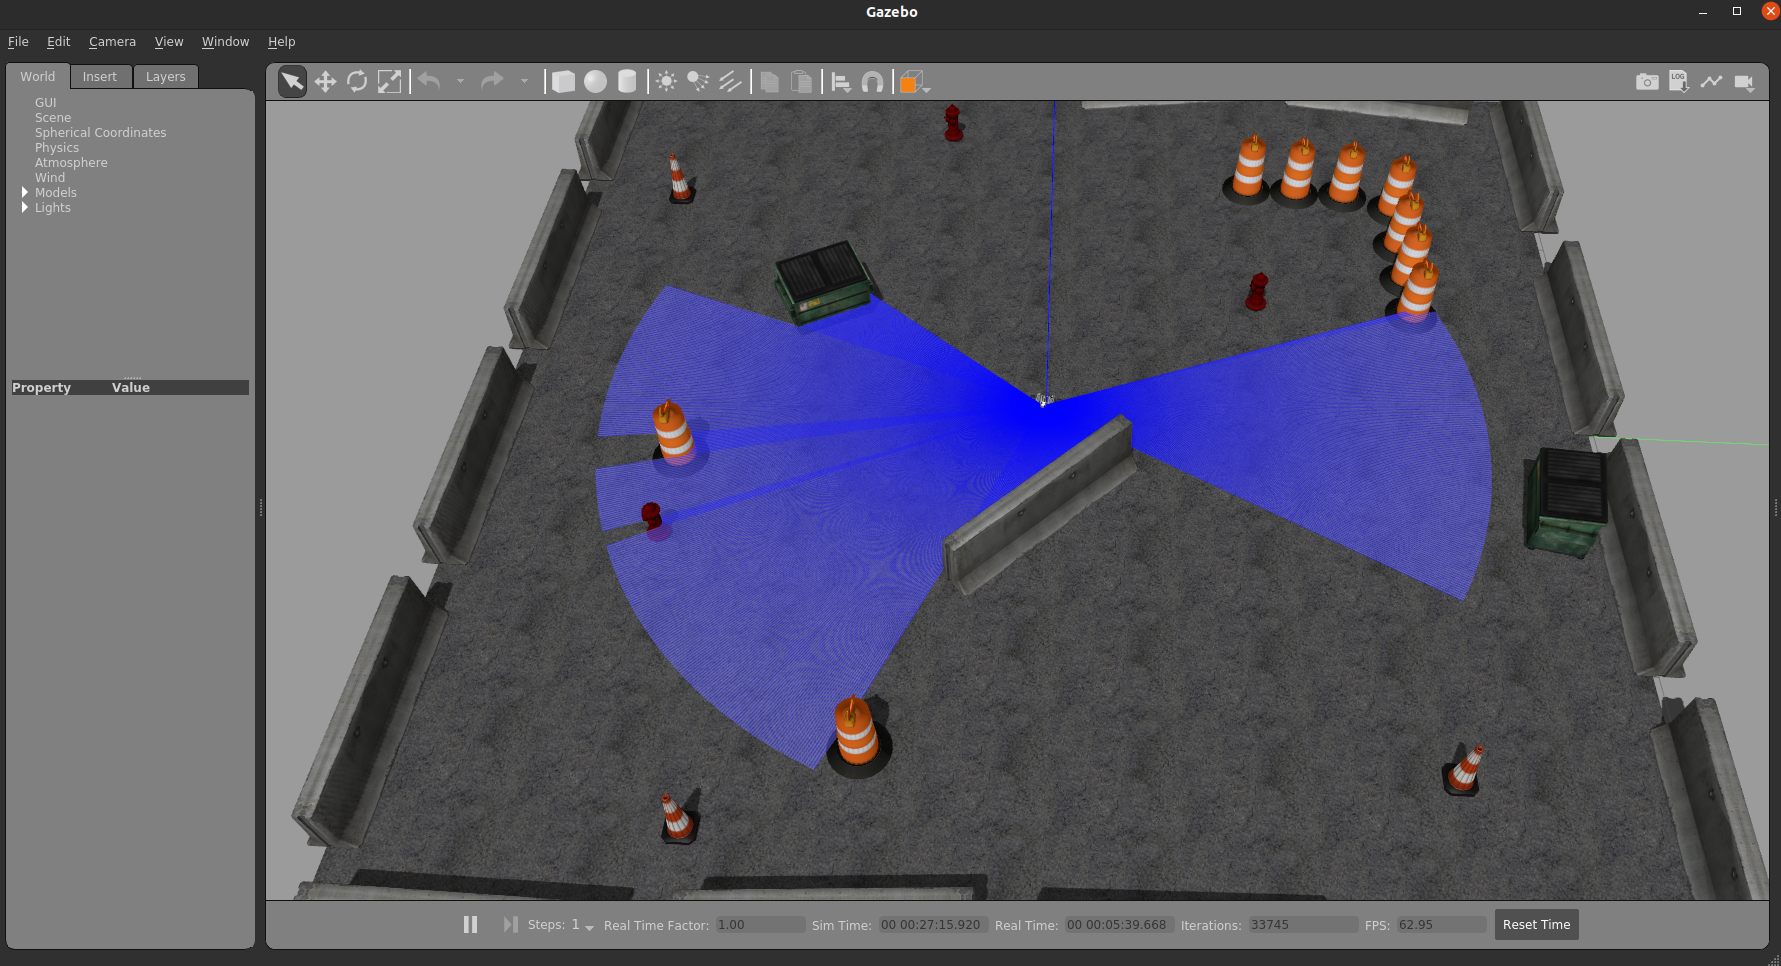Open the Steps count dropdown
1781x966 pixels.
click(x=589, y=926)
